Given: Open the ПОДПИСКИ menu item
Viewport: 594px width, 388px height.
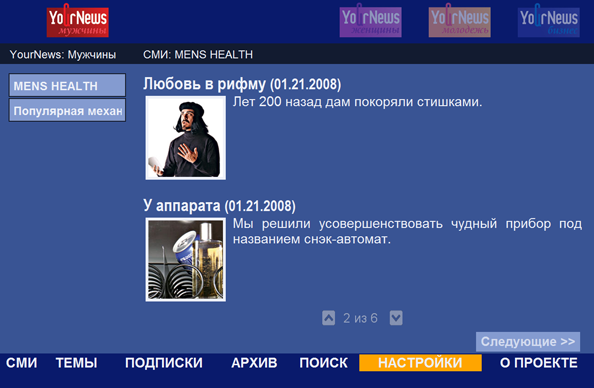Looking at the screenshot, I should pyautogui.click(x=164, y=363).
